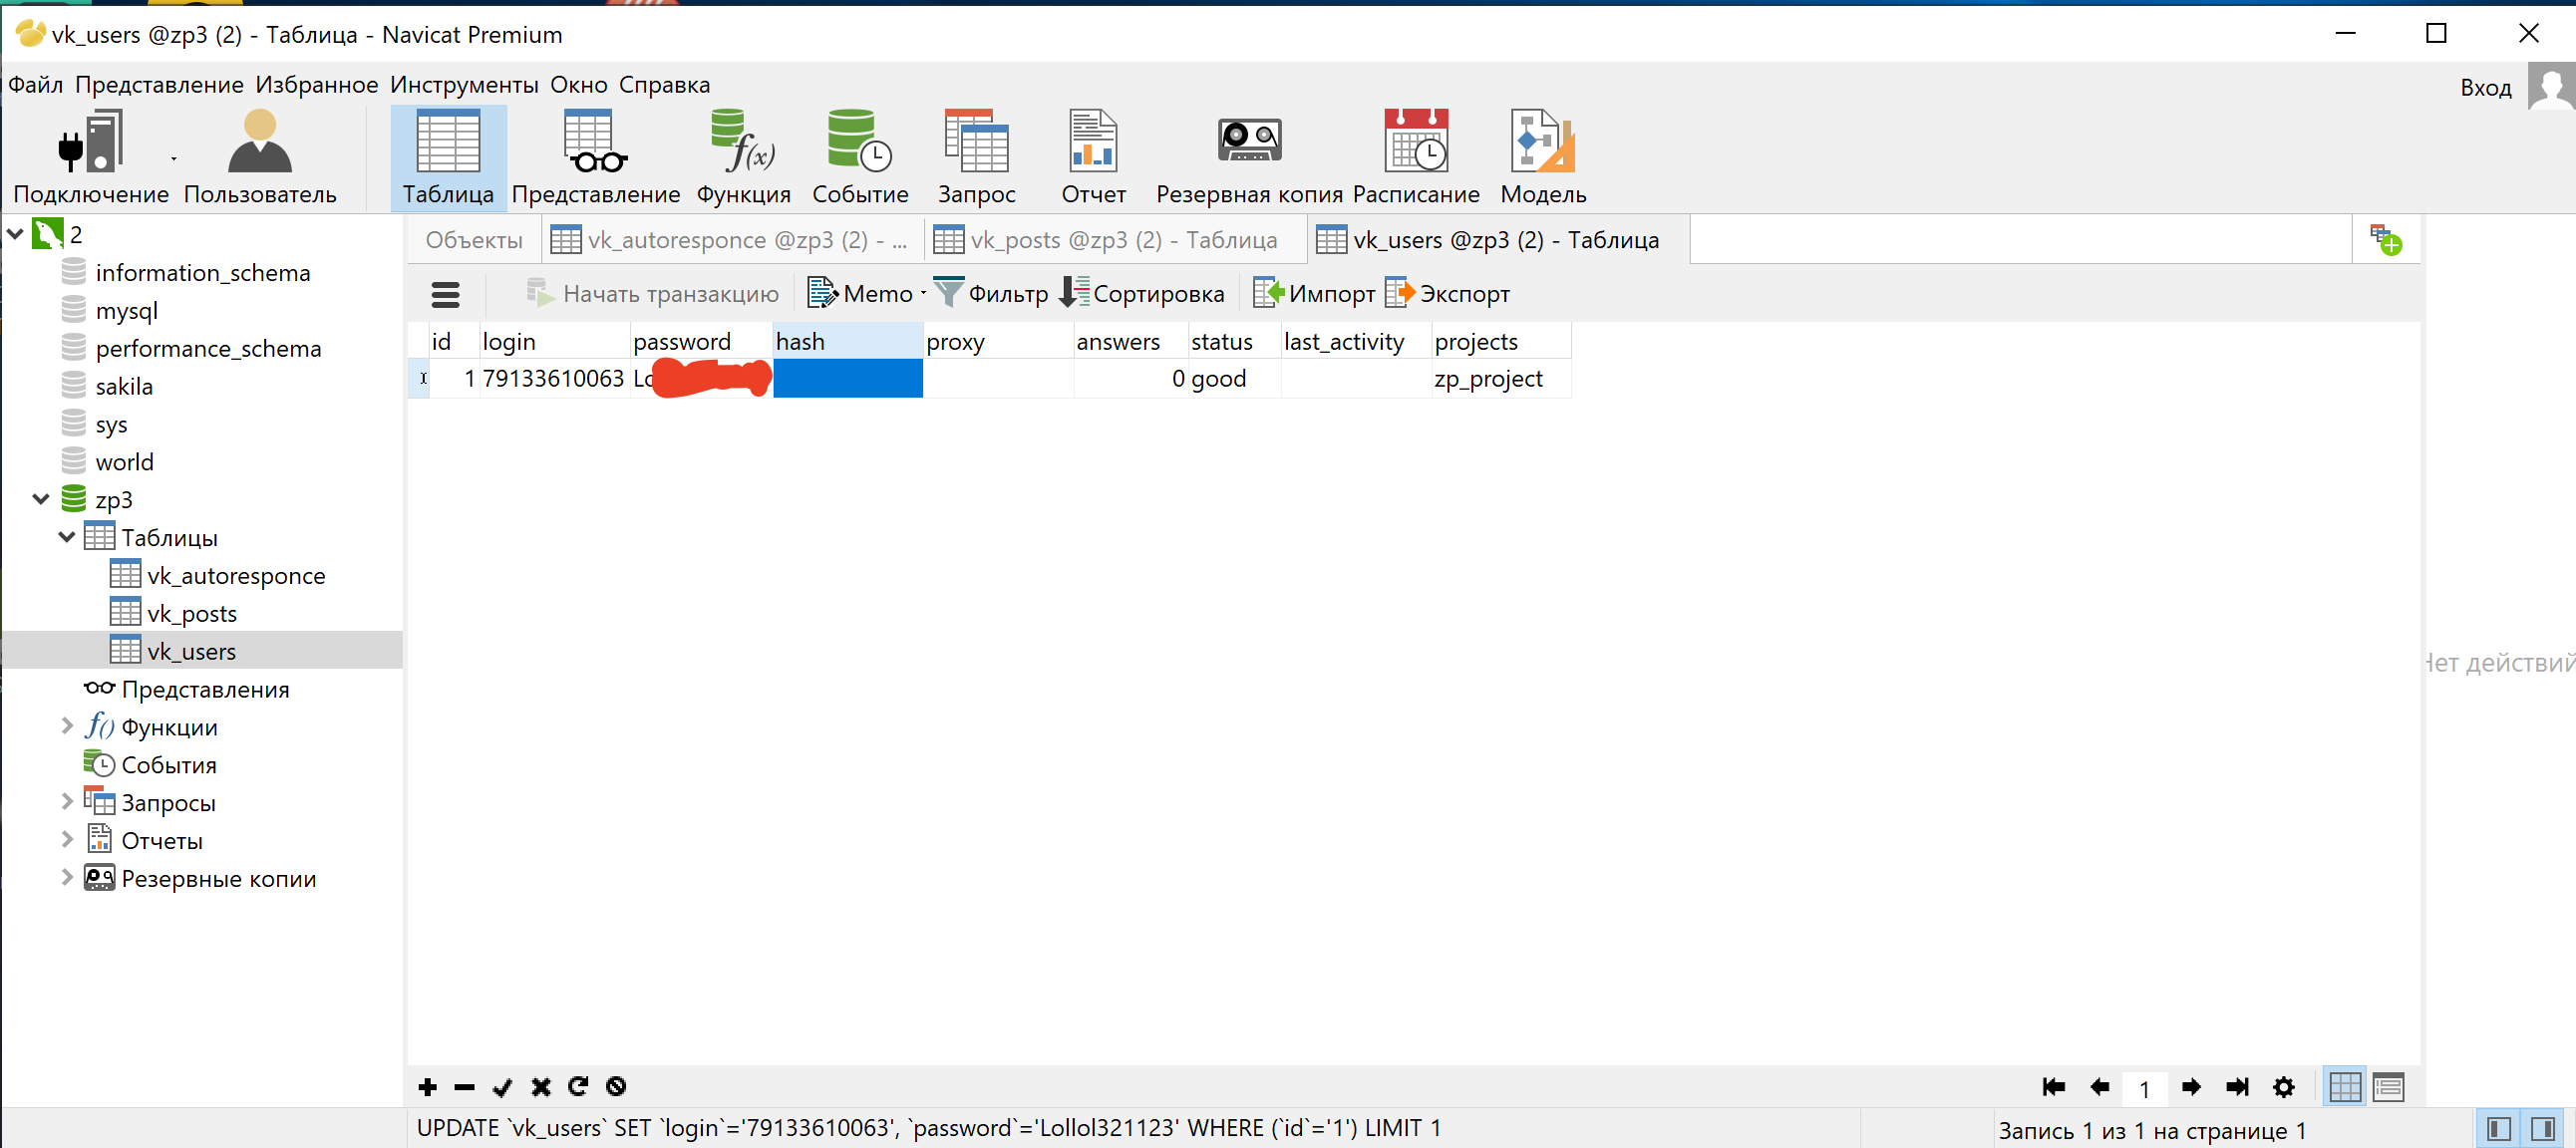Toggle the left pane visibility button
The height and width of the screenshot is (1148, 2576).
pyautogui.click(x=2498, y=1129)
